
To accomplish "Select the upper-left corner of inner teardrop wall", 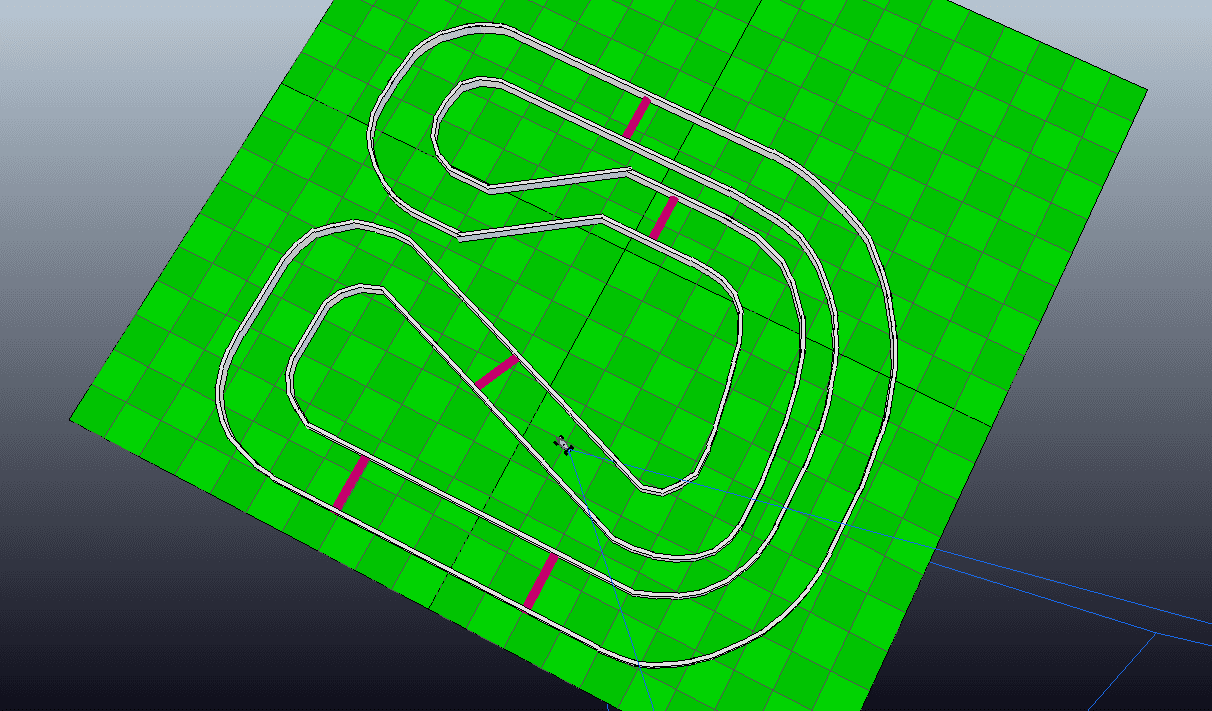I will coord(350,291).
